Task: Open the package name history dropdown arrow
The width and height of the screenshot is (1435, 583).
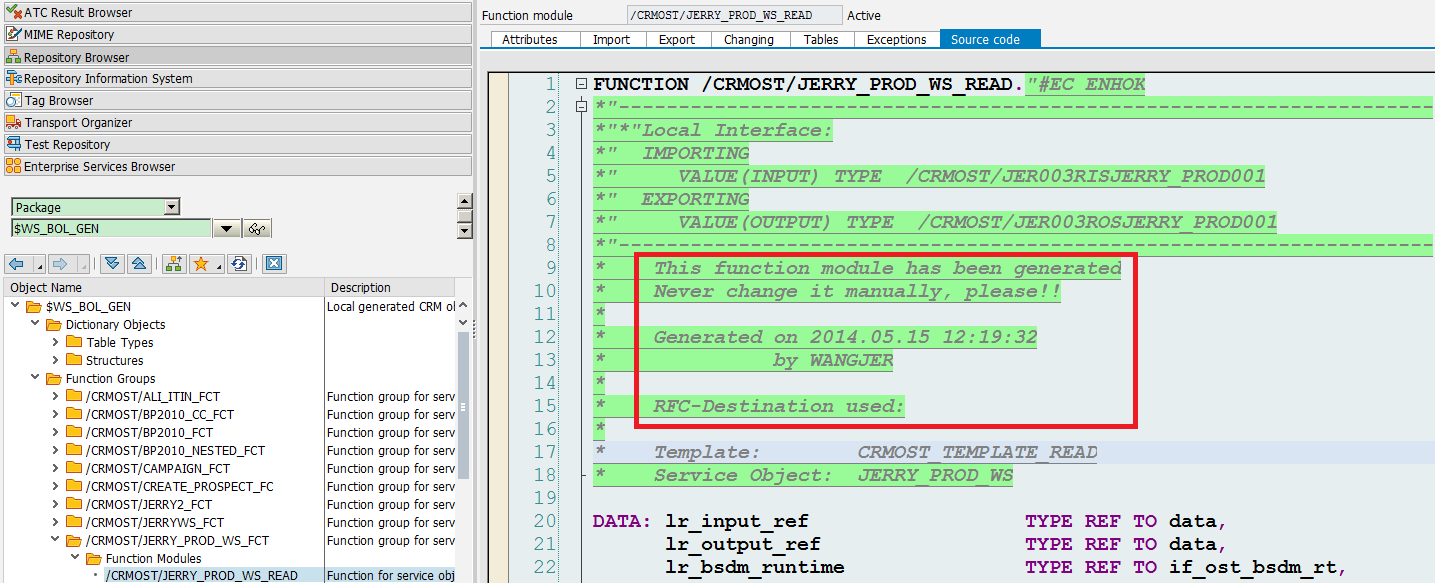Action: [227, 229]
